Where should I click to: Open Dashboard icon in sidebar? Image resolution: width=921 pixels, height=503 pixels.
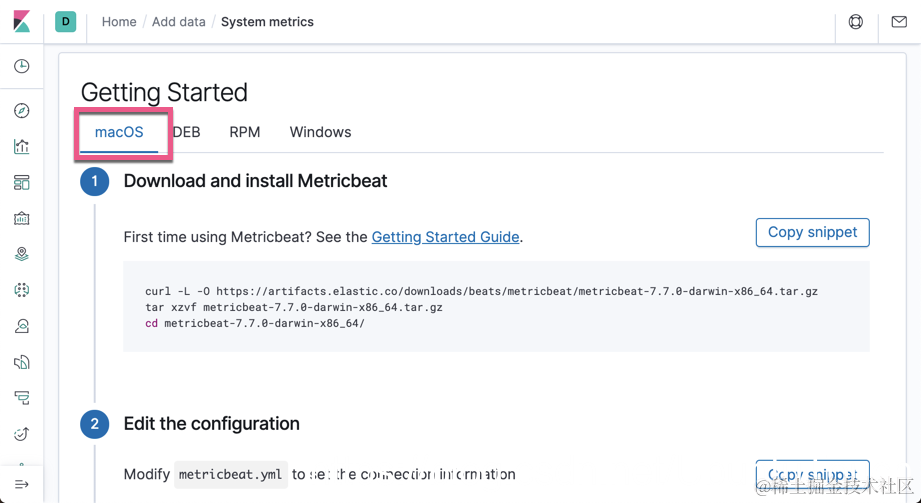(x=22, y=183)
